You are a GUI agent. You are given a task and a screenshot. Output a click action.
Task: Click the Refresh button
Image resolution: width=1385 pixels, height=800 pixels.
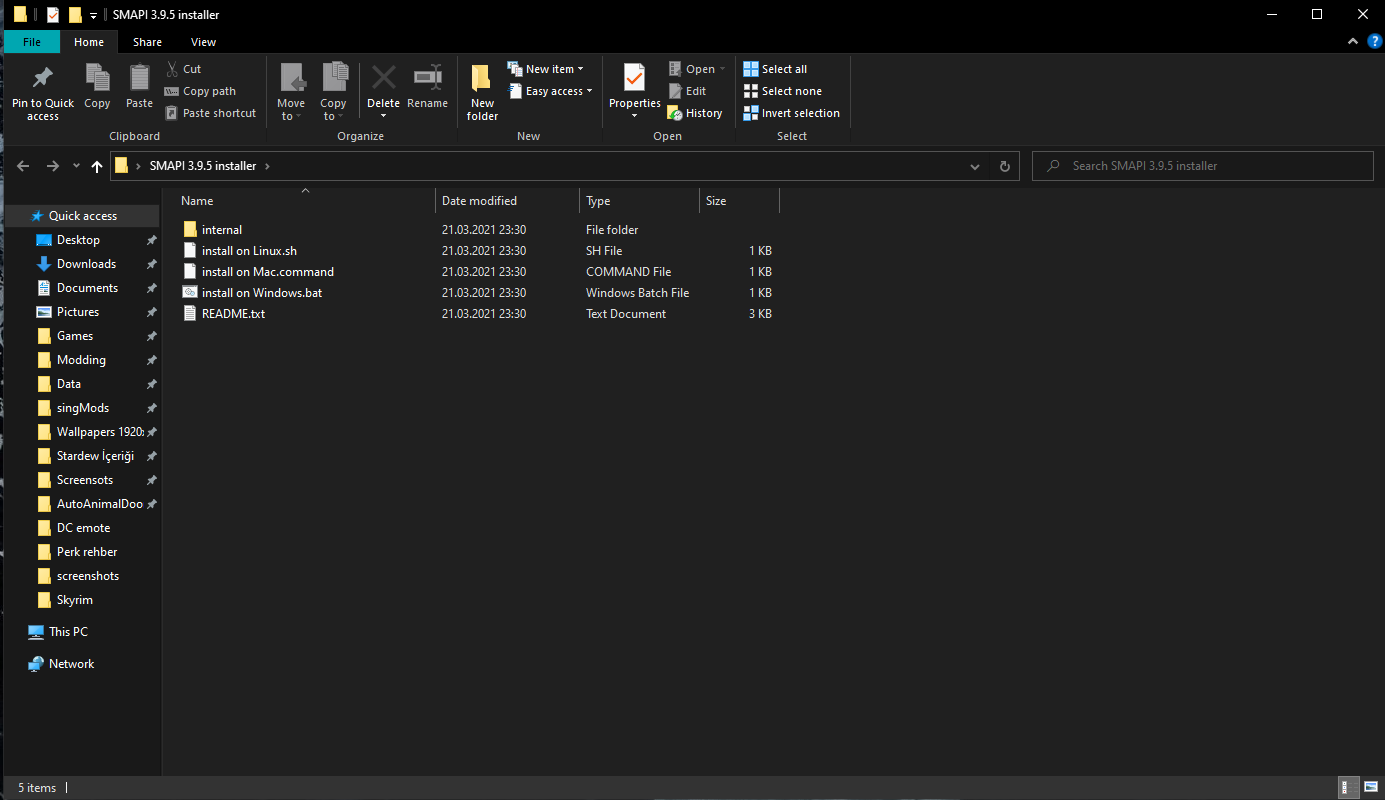1005,166
